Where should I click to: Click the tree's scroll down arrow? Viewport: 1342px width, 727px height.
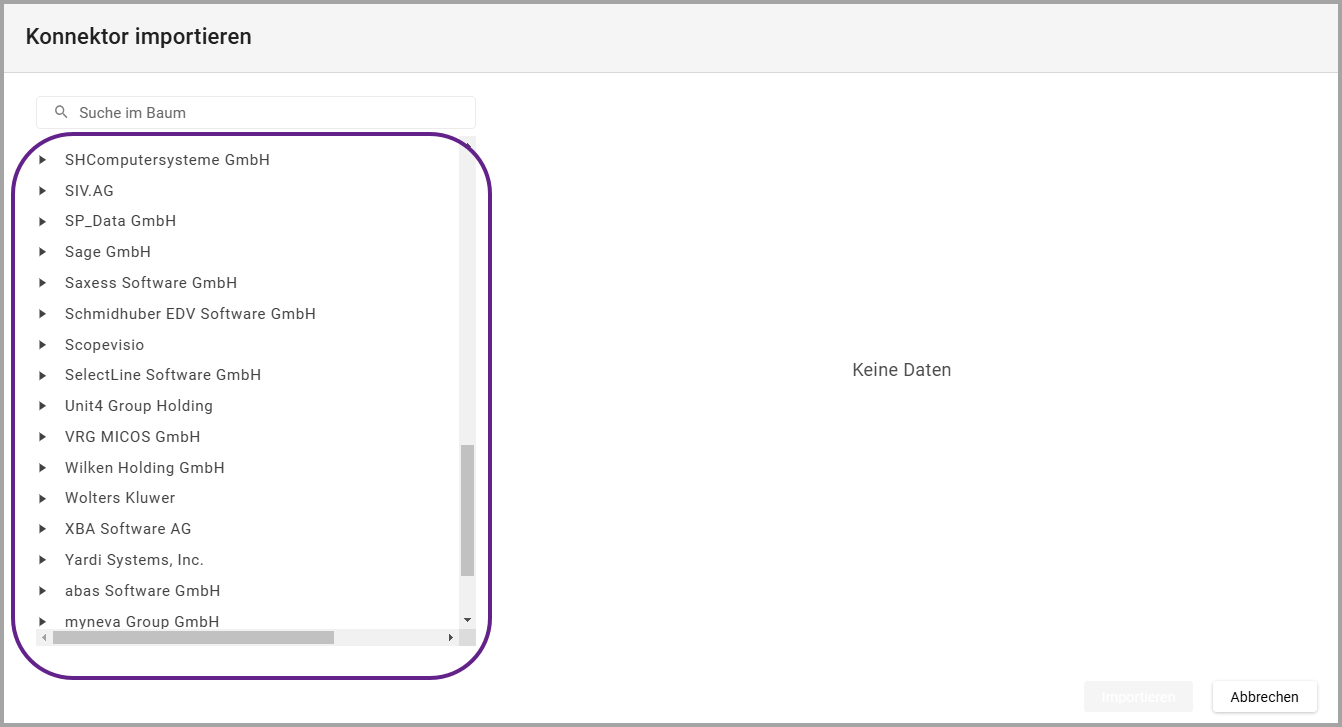tap(467, 620)
